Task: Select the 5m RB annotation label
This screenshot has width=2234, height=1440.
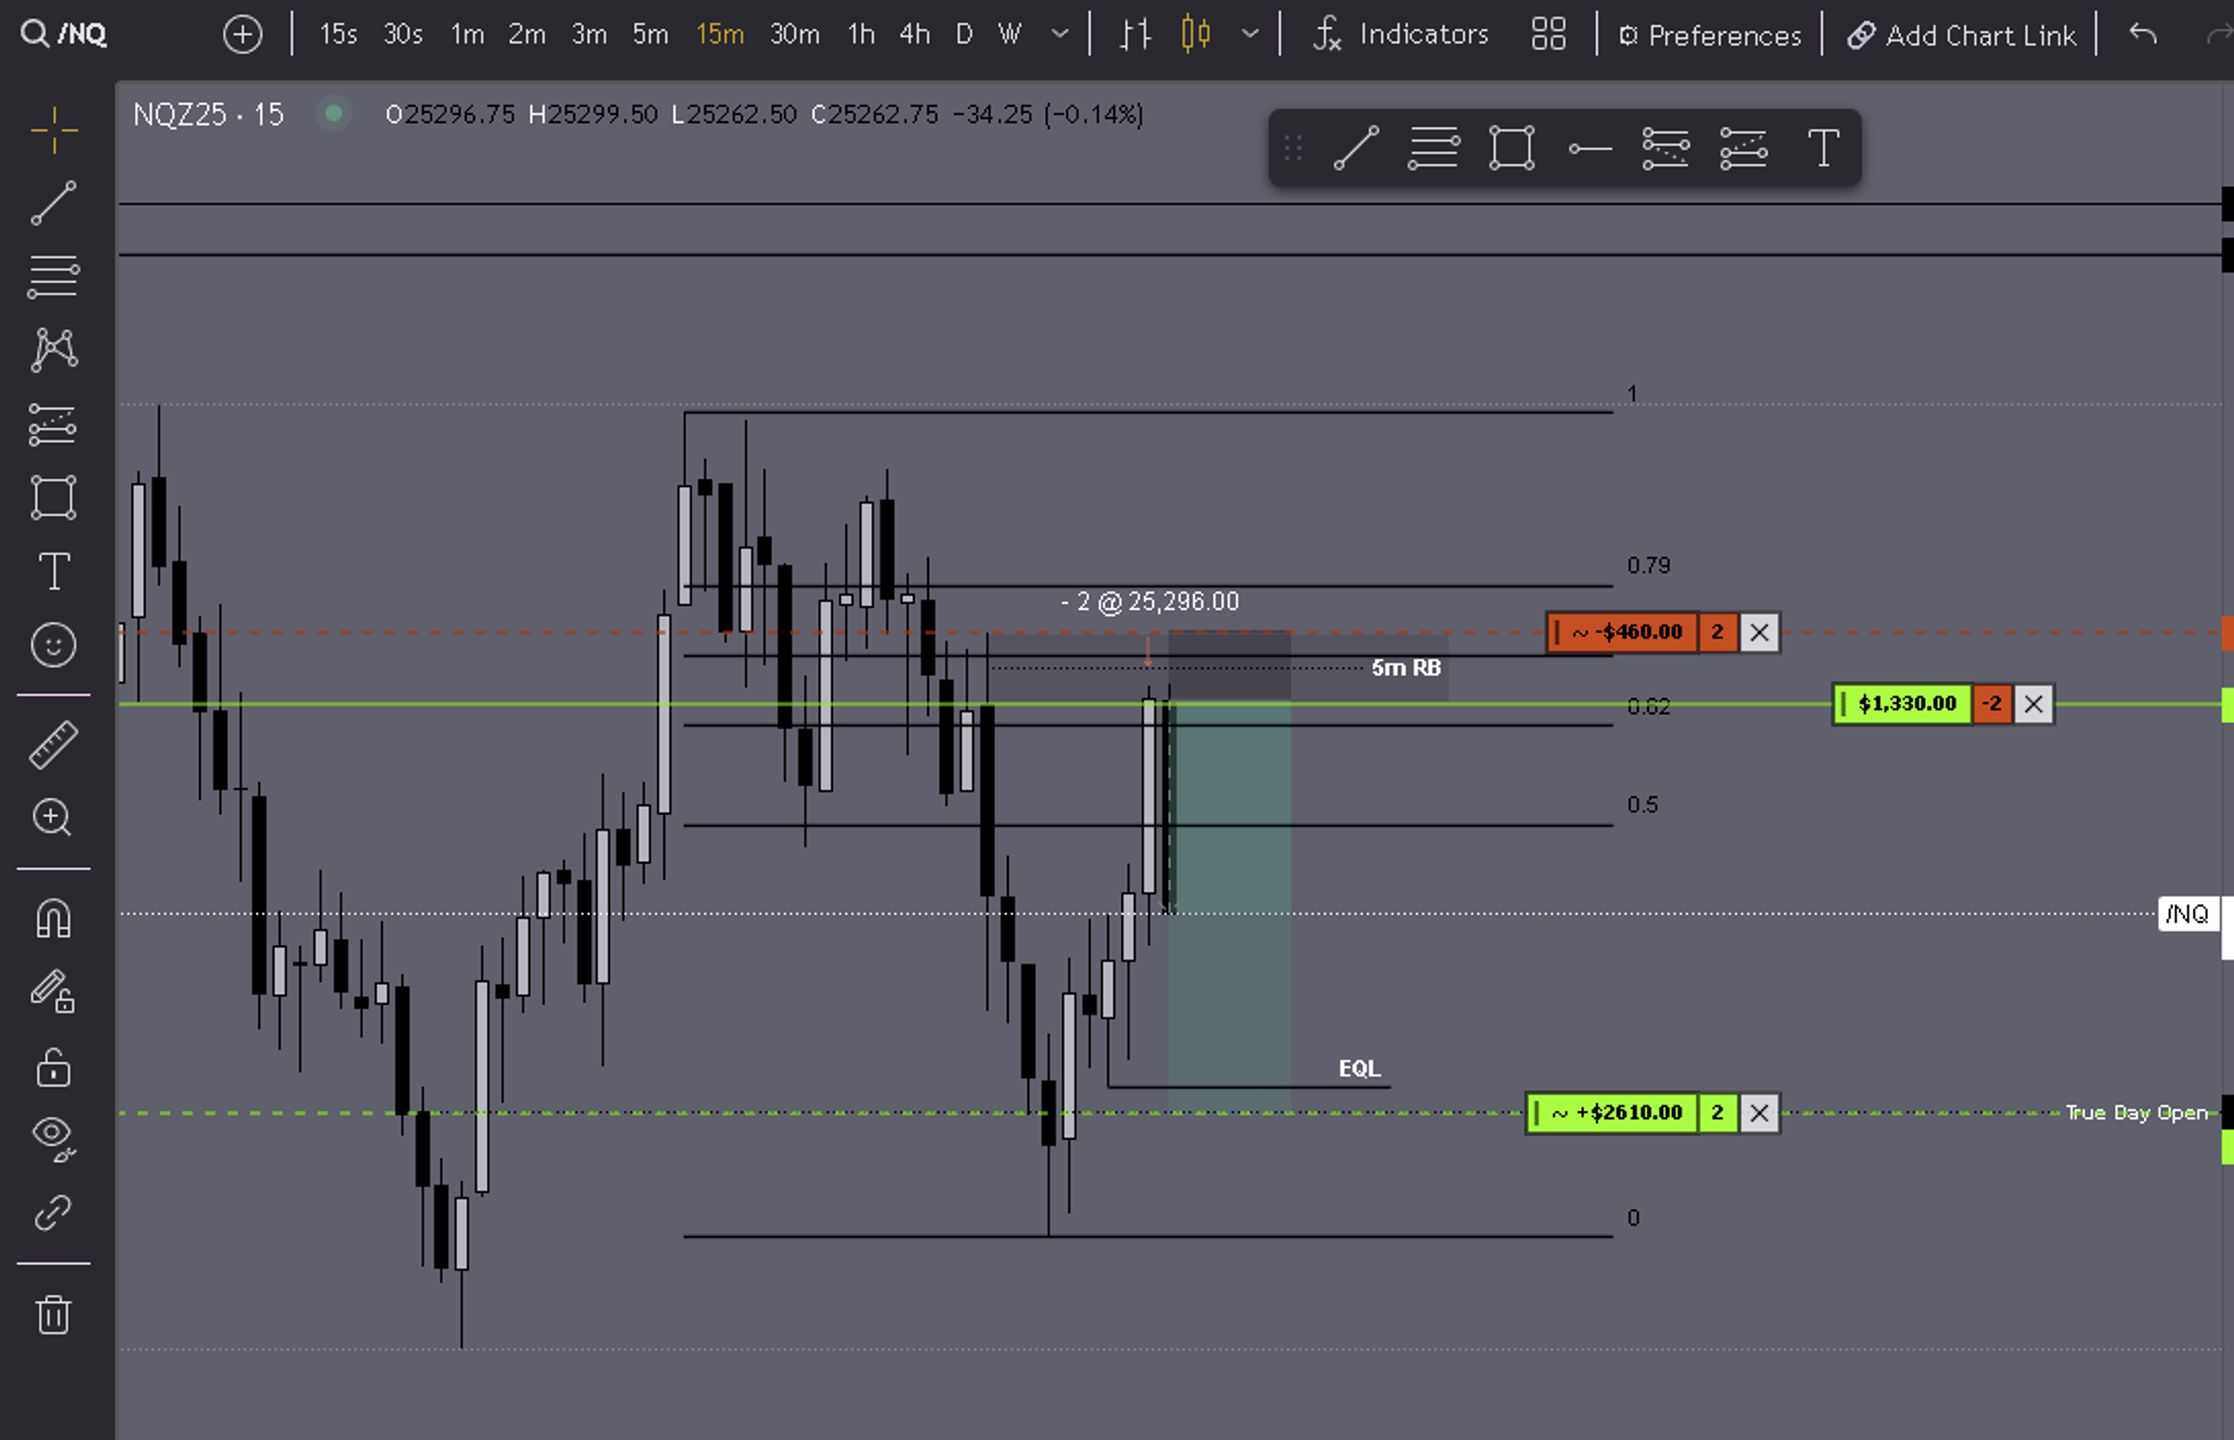Action: [x=1406, y=668]
